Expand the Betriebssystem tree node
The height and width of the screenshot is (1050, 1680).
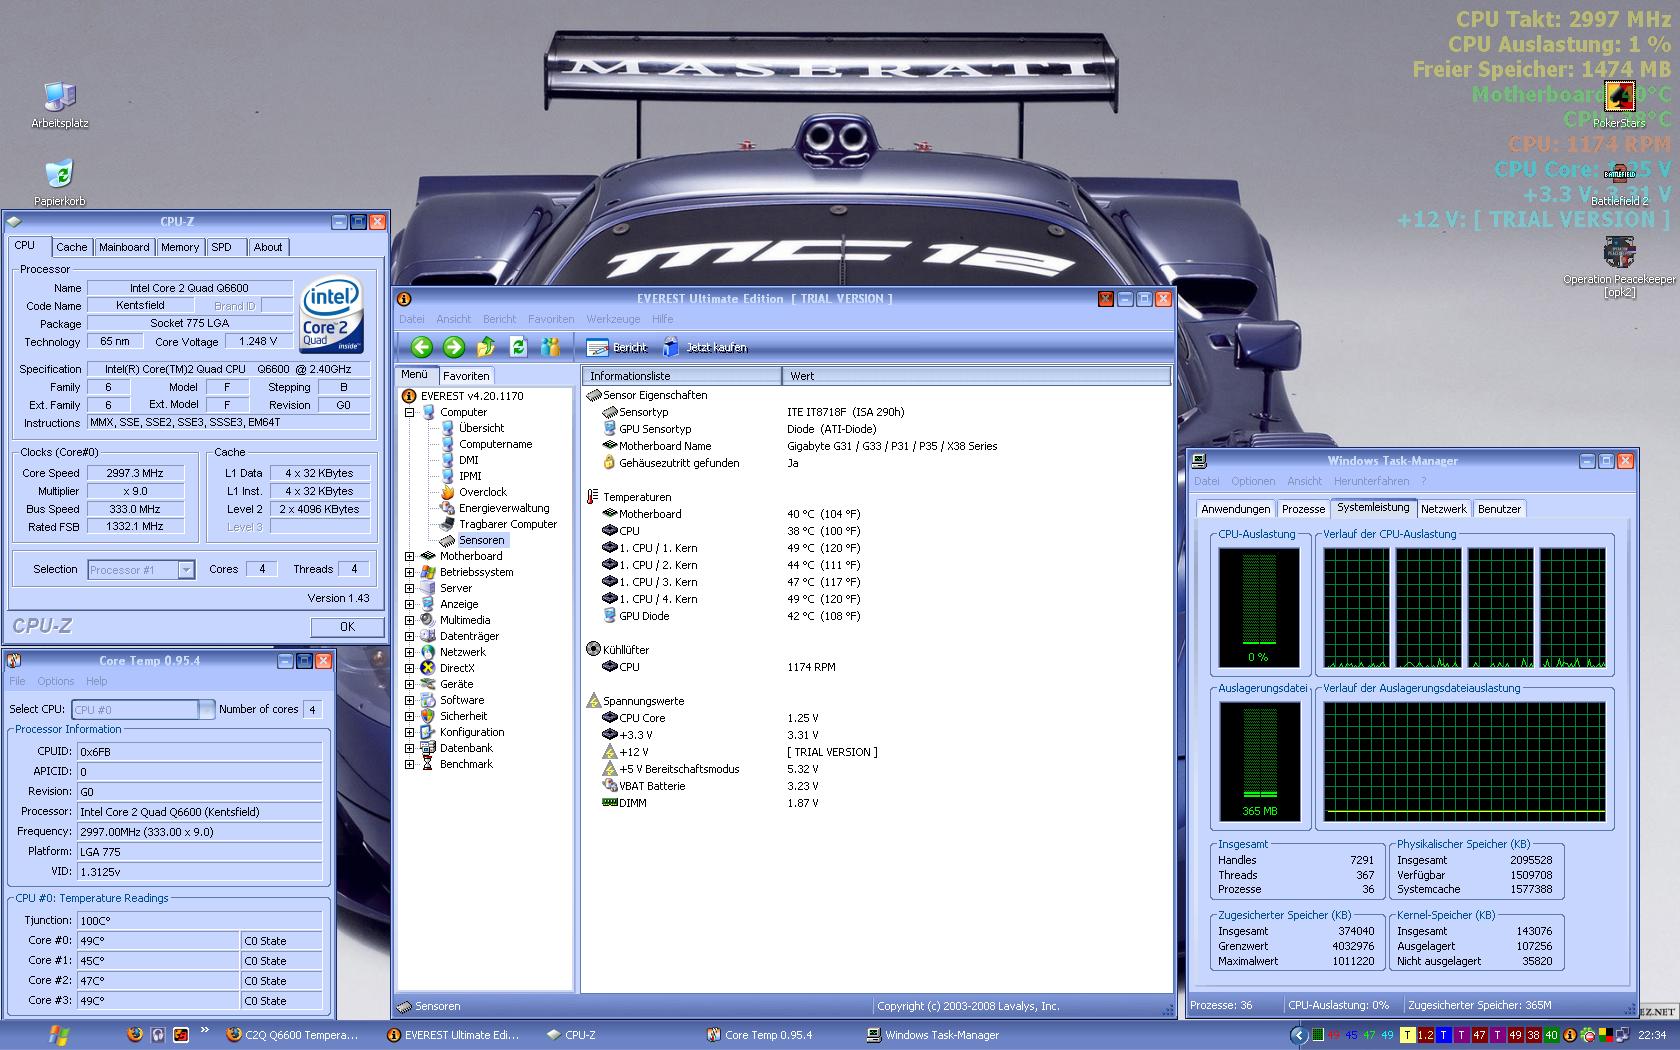coord(409,572)
